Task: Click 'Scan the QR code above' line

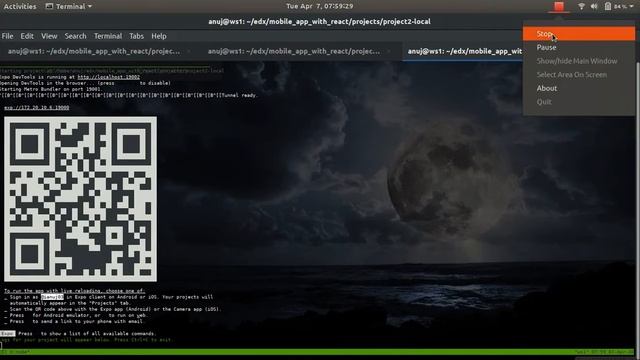Action: (115, 309)
